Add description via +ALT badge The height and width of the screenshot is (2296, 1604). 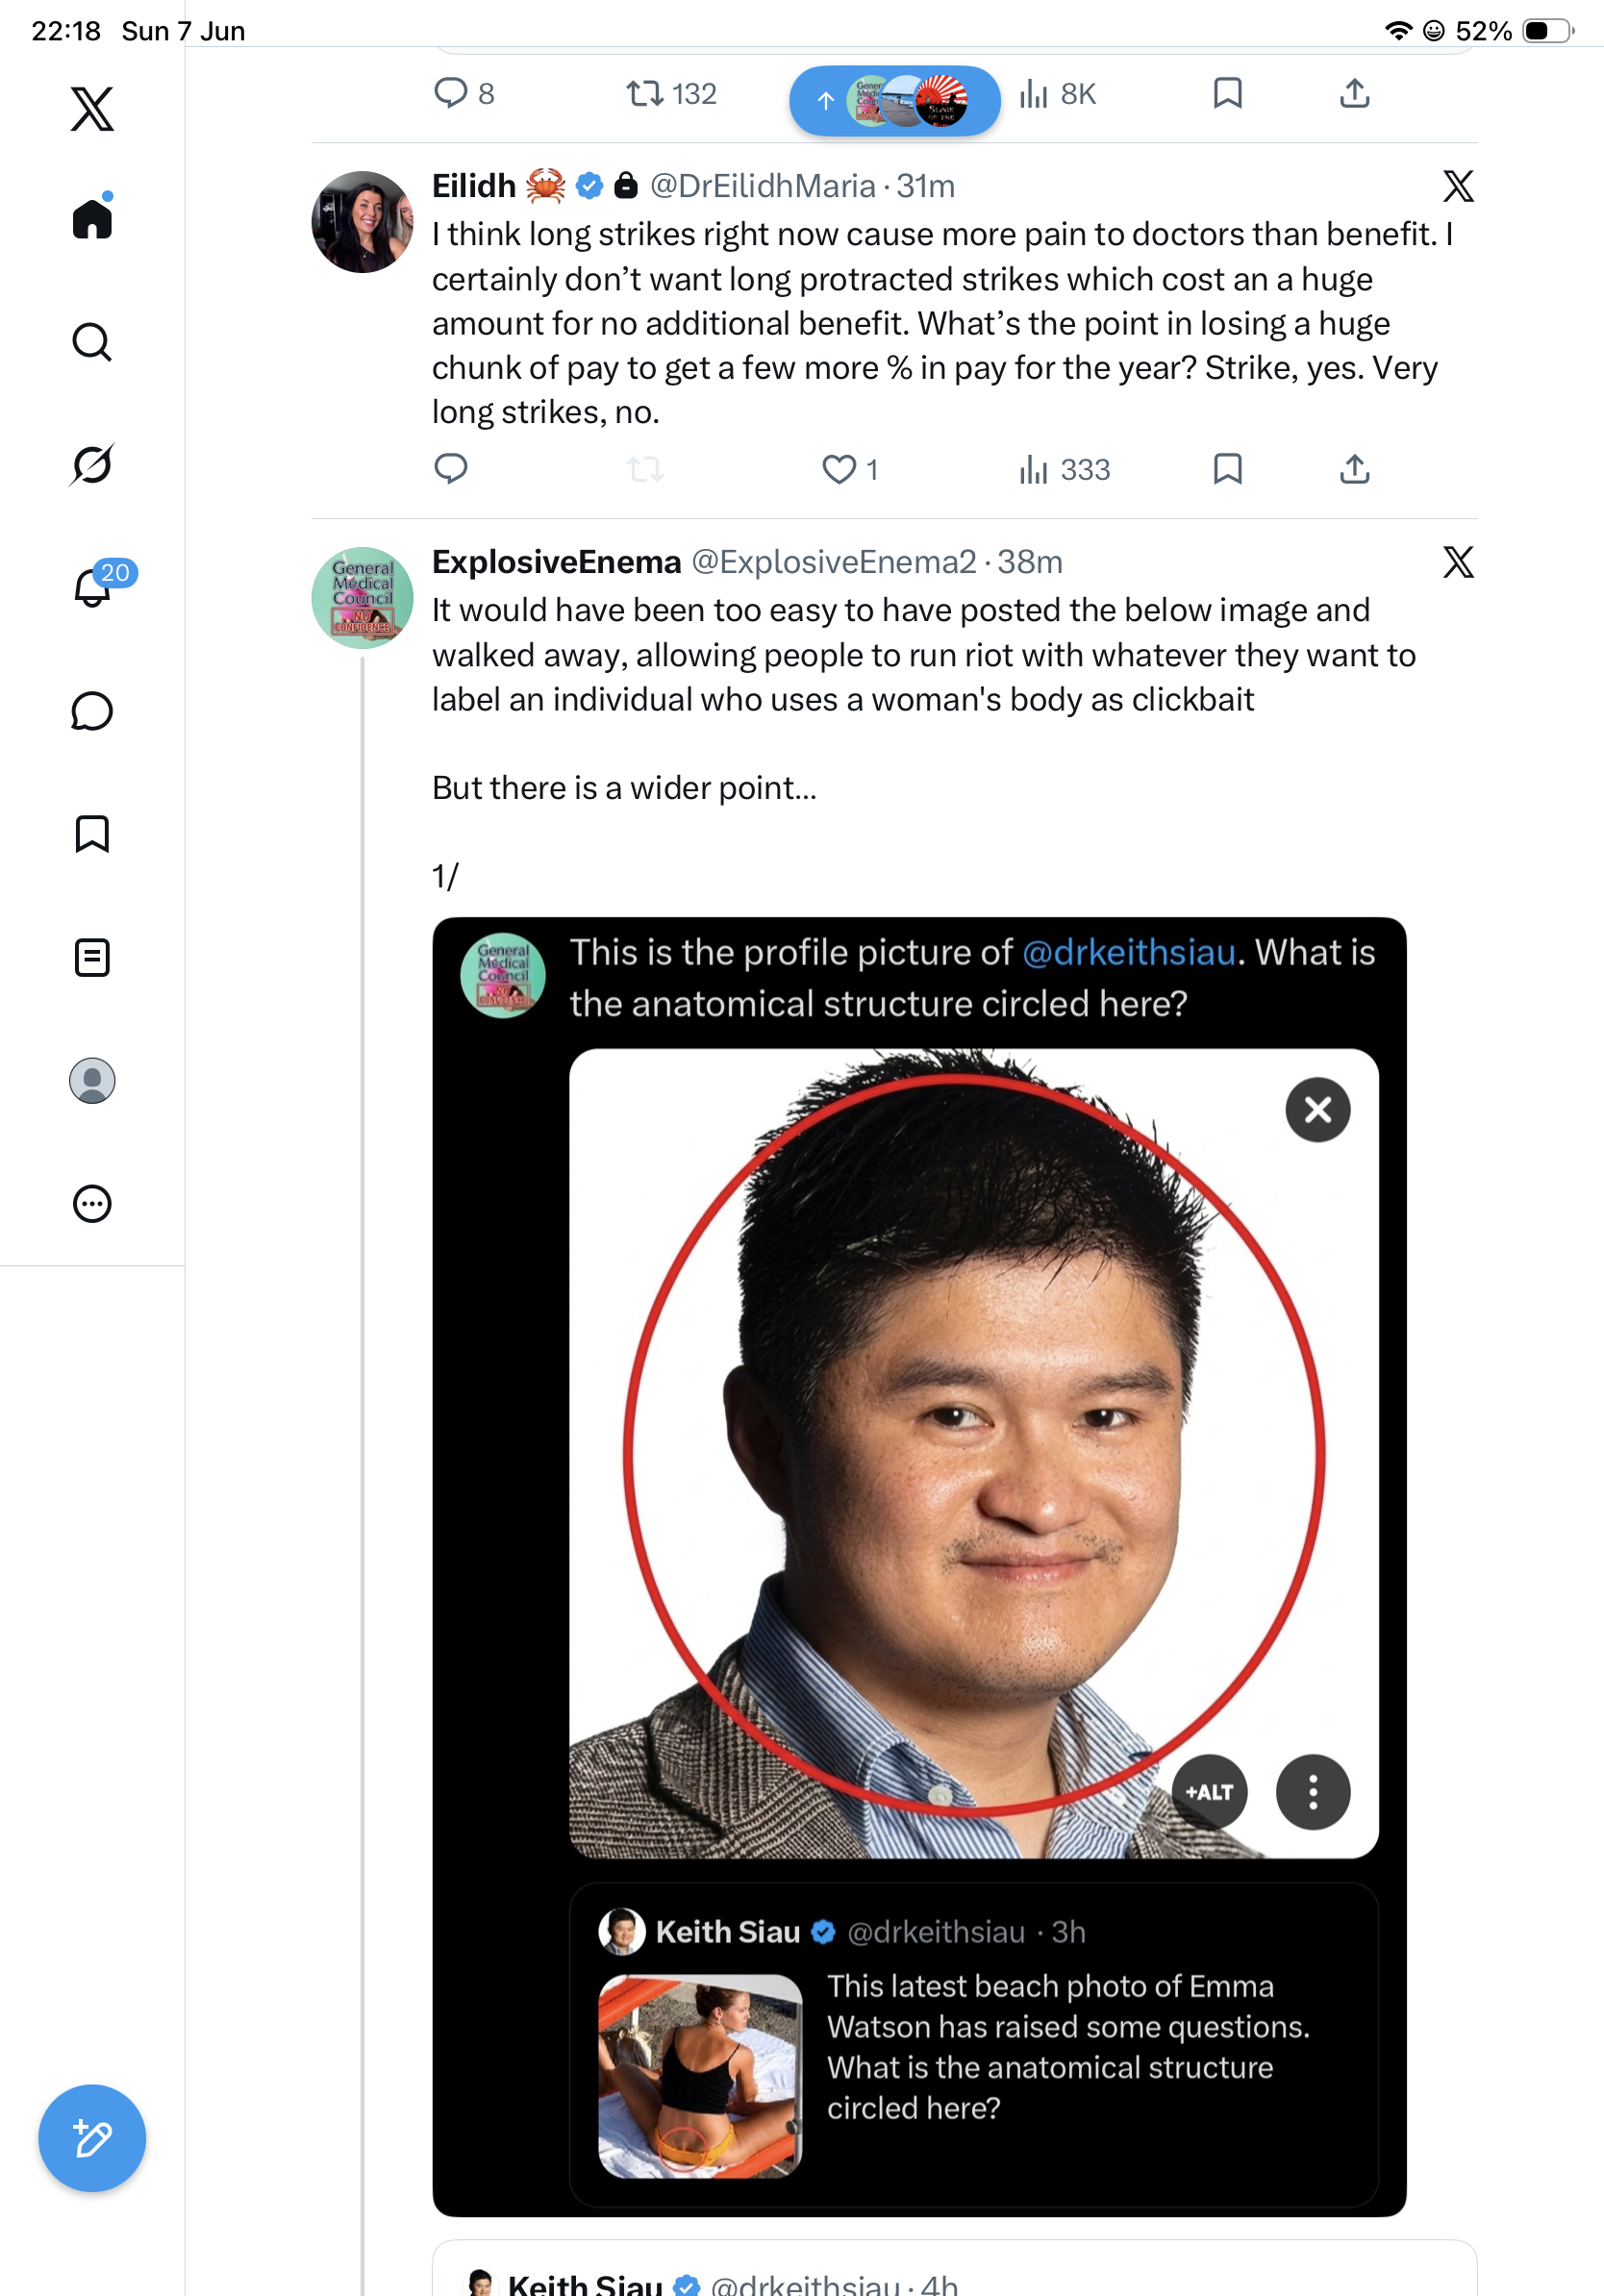[x=1209, y=1792]
